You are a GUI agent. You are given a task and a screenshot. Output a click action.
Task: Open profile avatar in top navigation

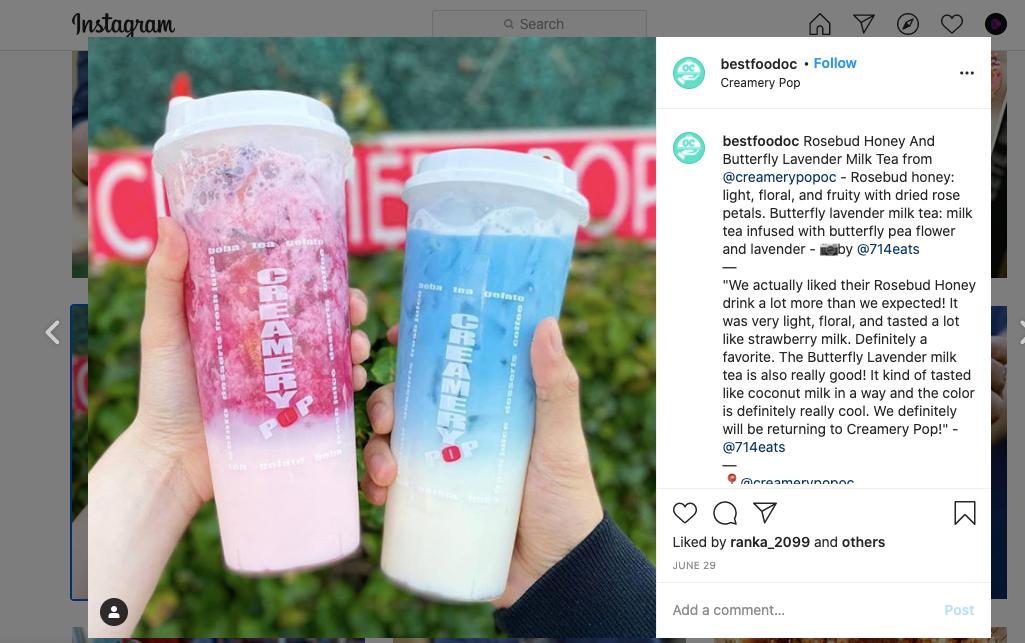[x=996, y=24]
